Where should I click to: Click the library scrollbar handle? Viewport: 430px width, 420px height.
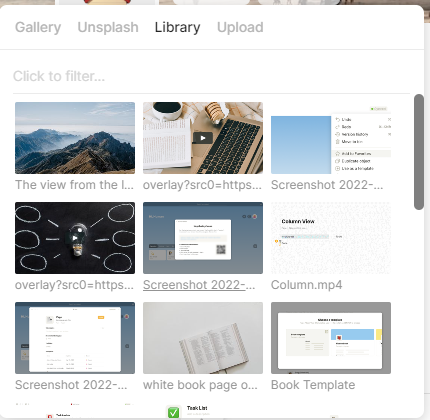click(x=419, y=152)
